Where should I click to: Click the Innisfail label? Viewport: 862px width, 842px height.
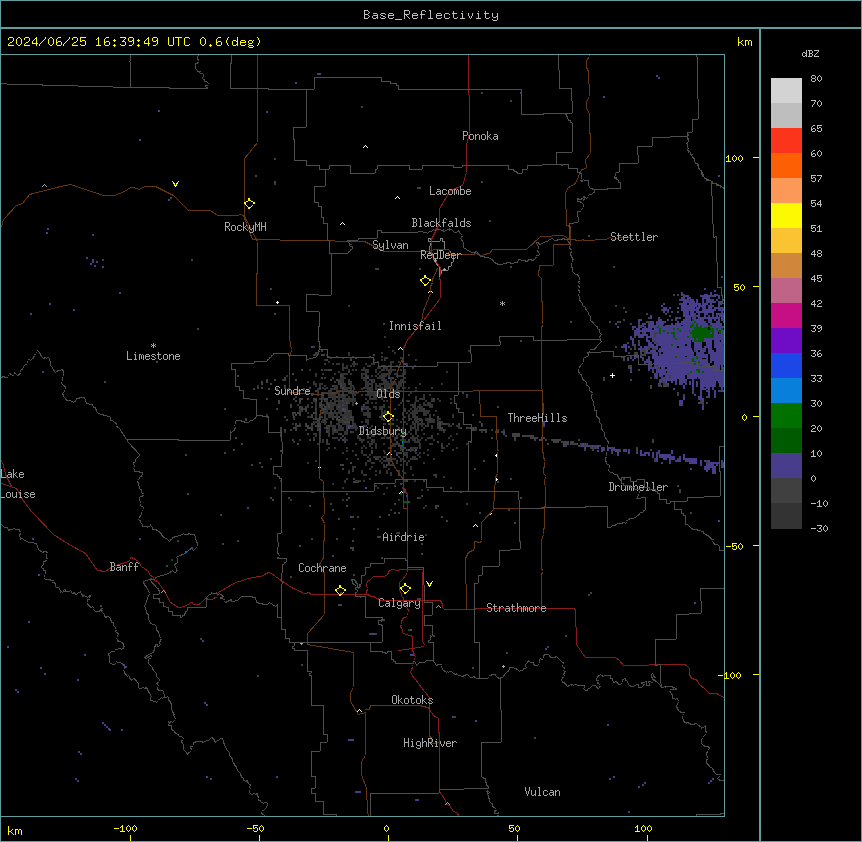tap(415, 326)
